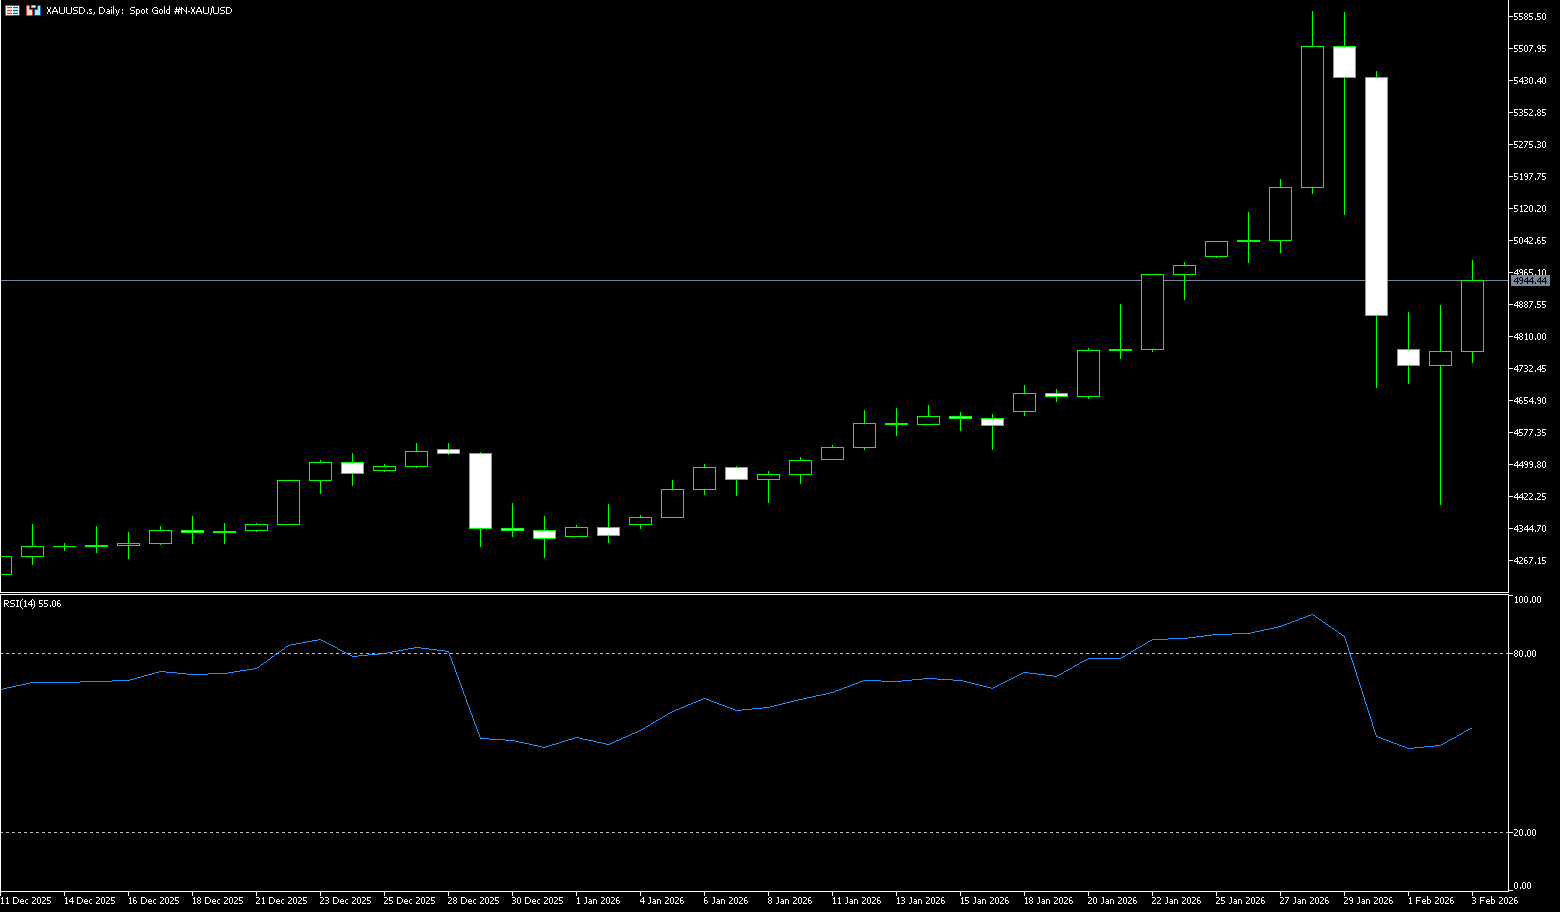
Task: Click the latest candle on 3 Feb 2026
Action: (x=1472, y=316)
